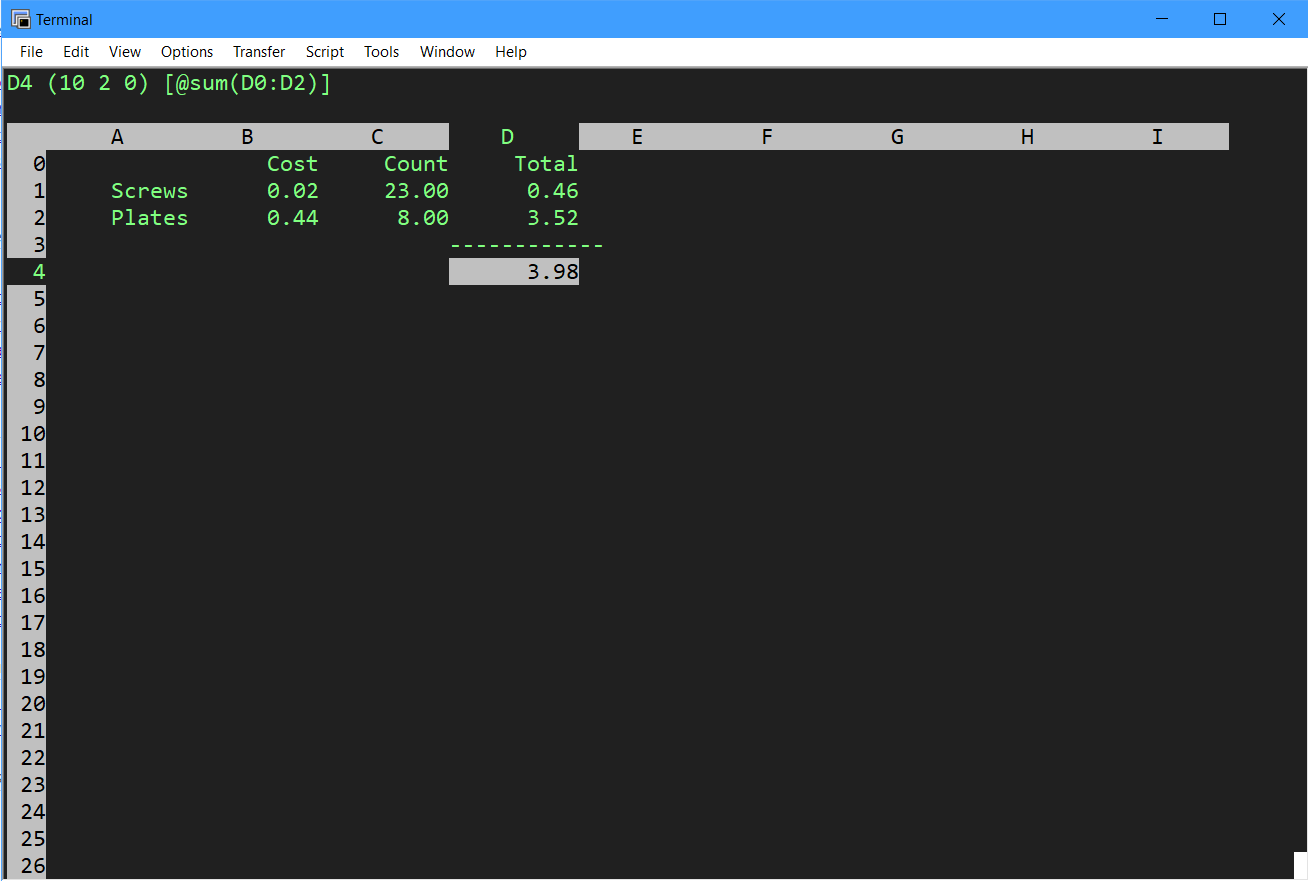1308x881 pixels.
Task: Click the scrollbar thumb at bottom right
Action: pos(1300,865)
